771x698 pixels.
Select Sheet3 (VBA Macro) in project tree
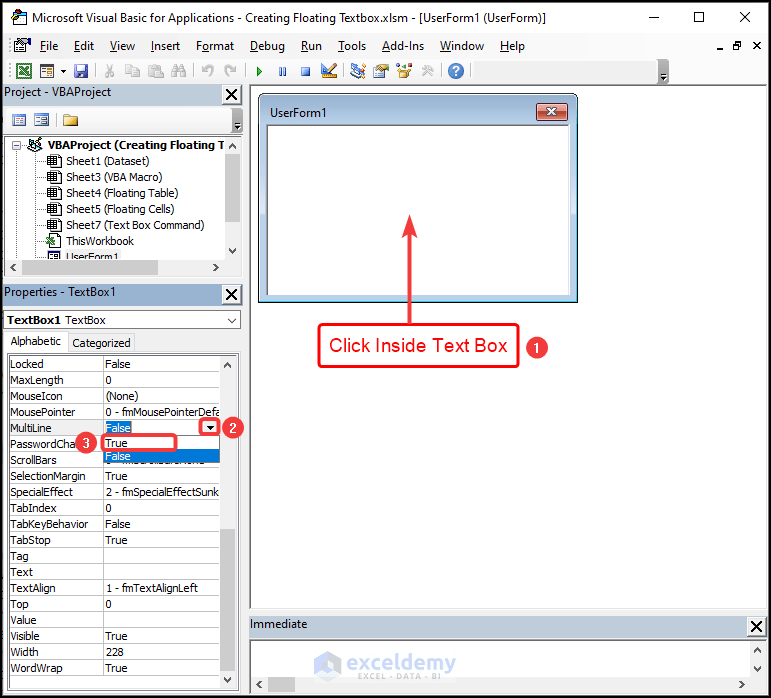click(114, 177)
